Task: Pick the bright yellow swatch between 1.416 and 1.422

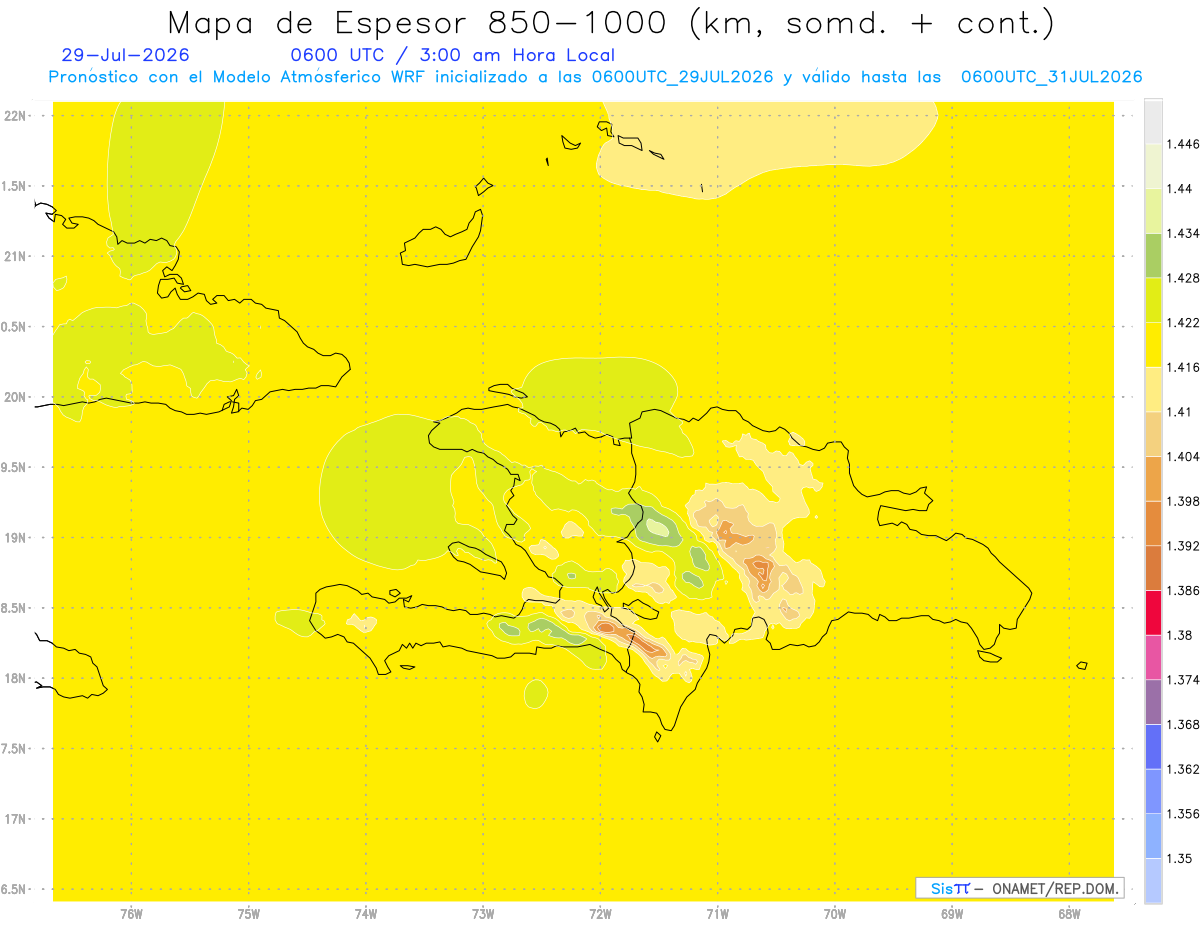Action: [x=1153, y=345]
